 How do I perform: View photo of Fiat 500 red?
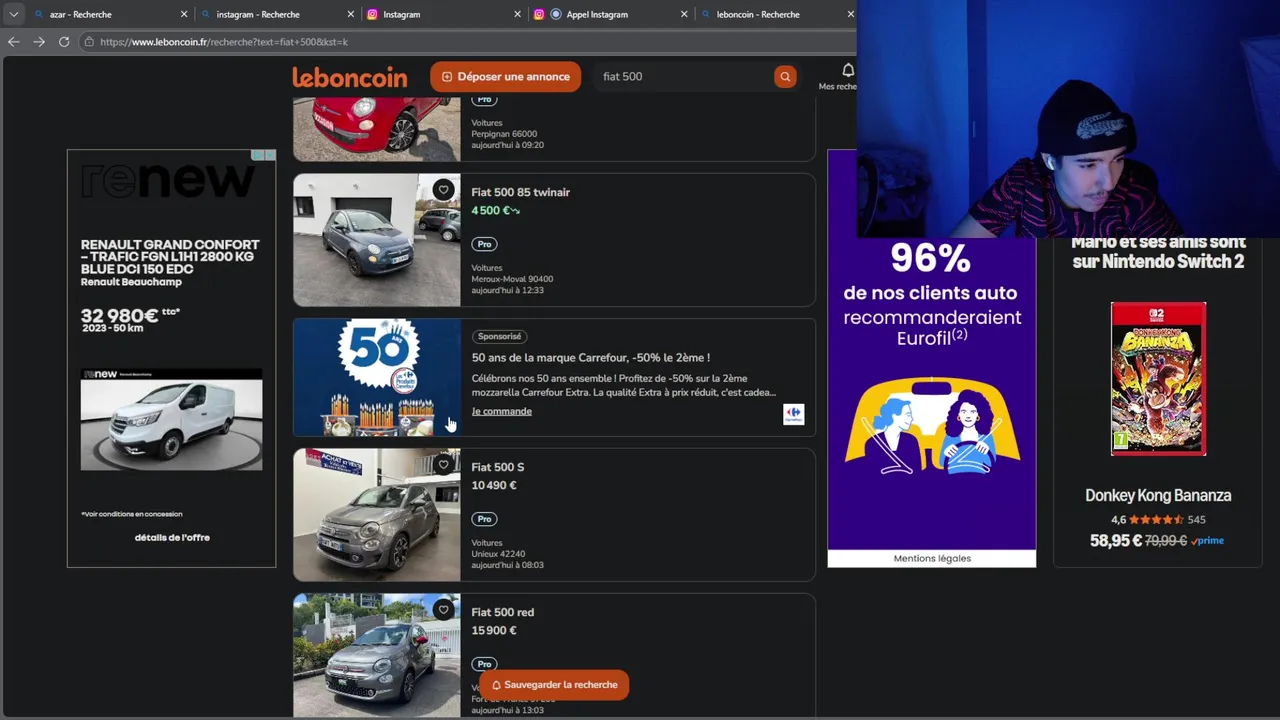point(376,656)
